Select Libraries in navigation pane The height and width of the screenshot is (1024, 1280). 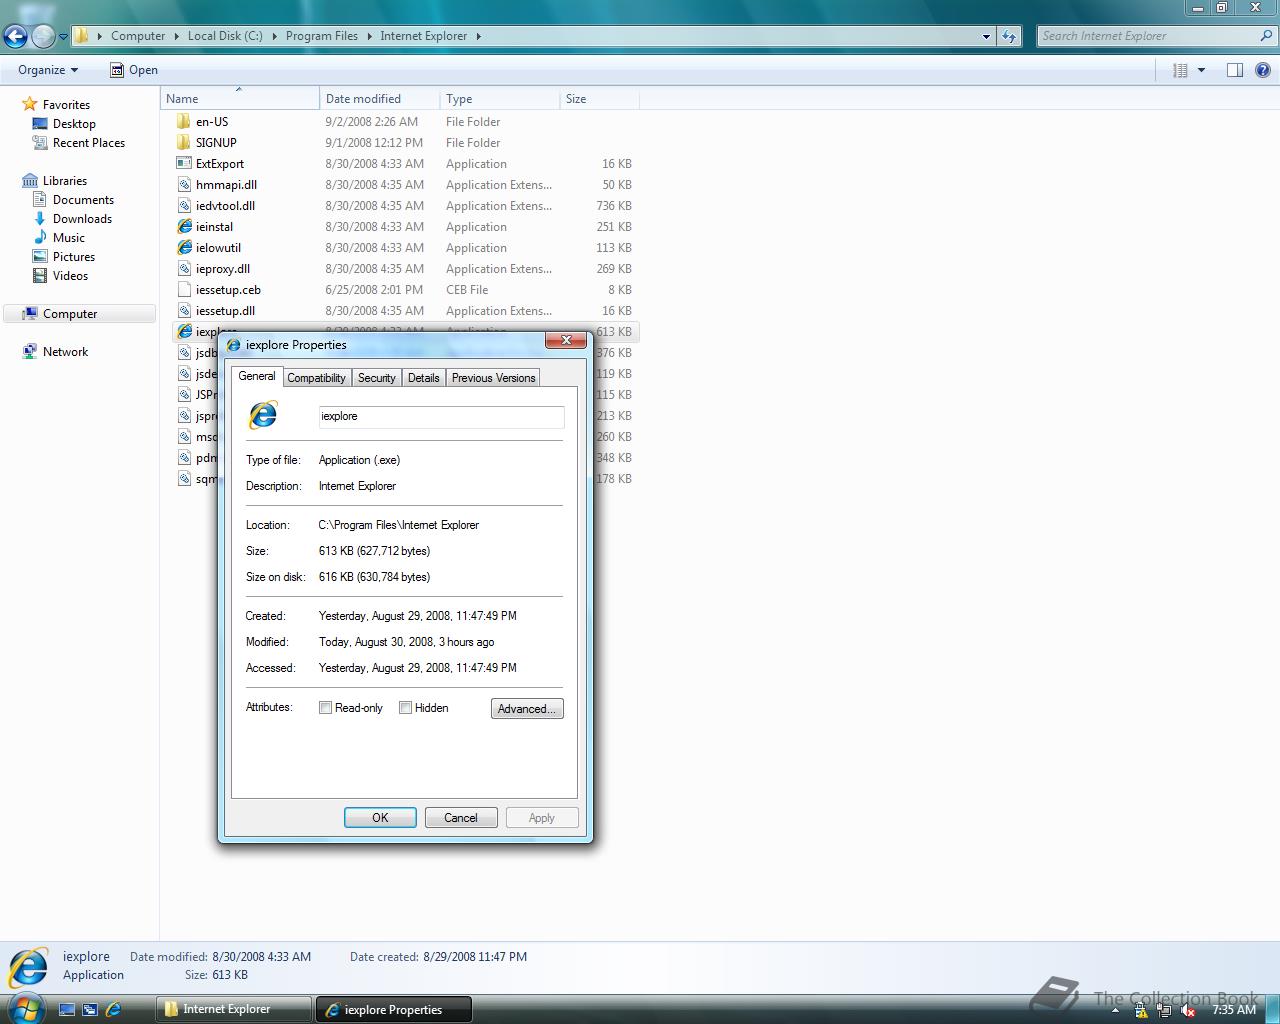(x=64, y=181)
